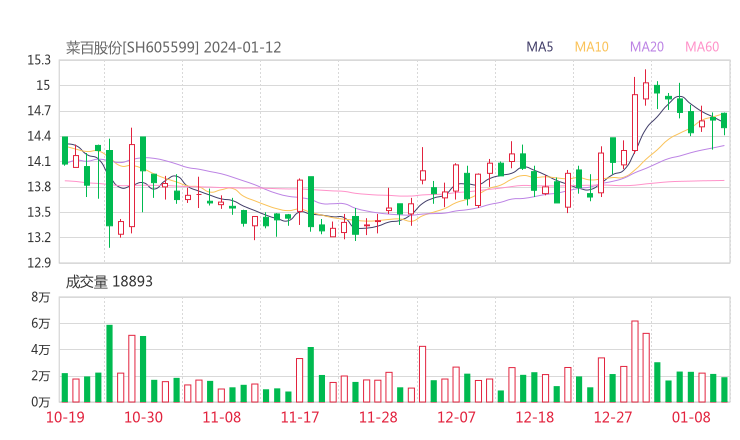Click the 0万 volume axis label
The image size is (740, 440).
point(41,402)
